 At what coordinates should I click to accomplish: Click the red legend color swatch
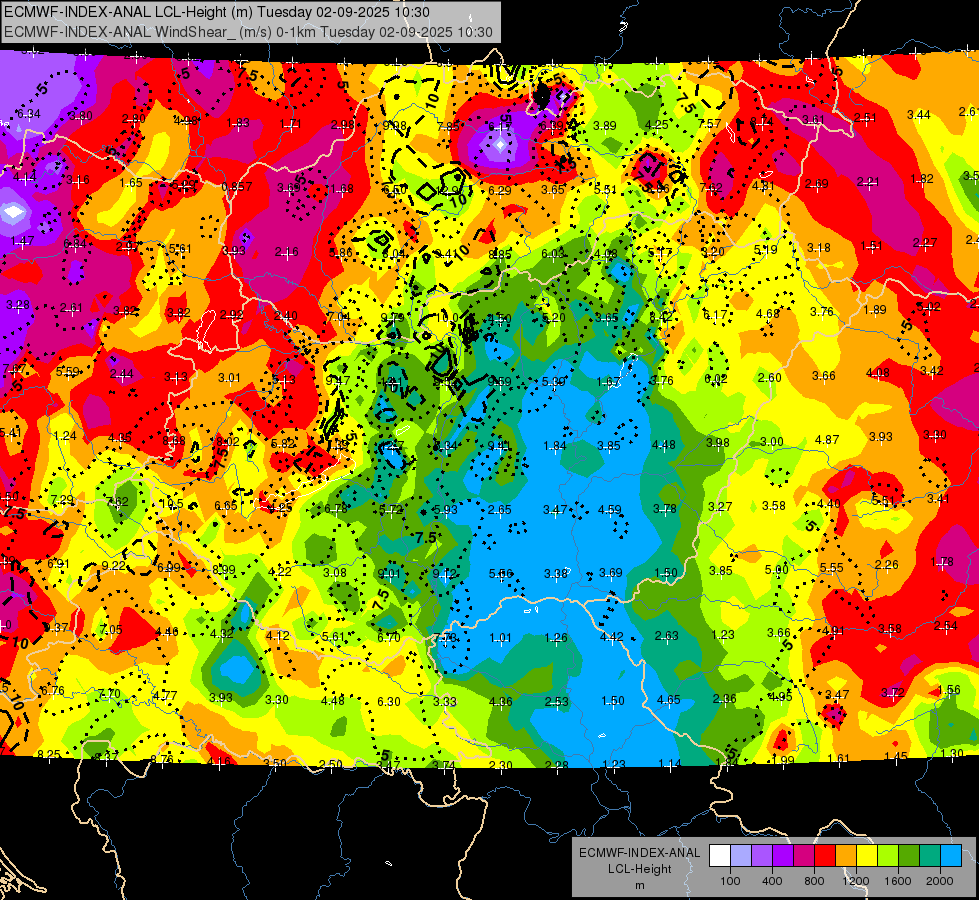825,856
